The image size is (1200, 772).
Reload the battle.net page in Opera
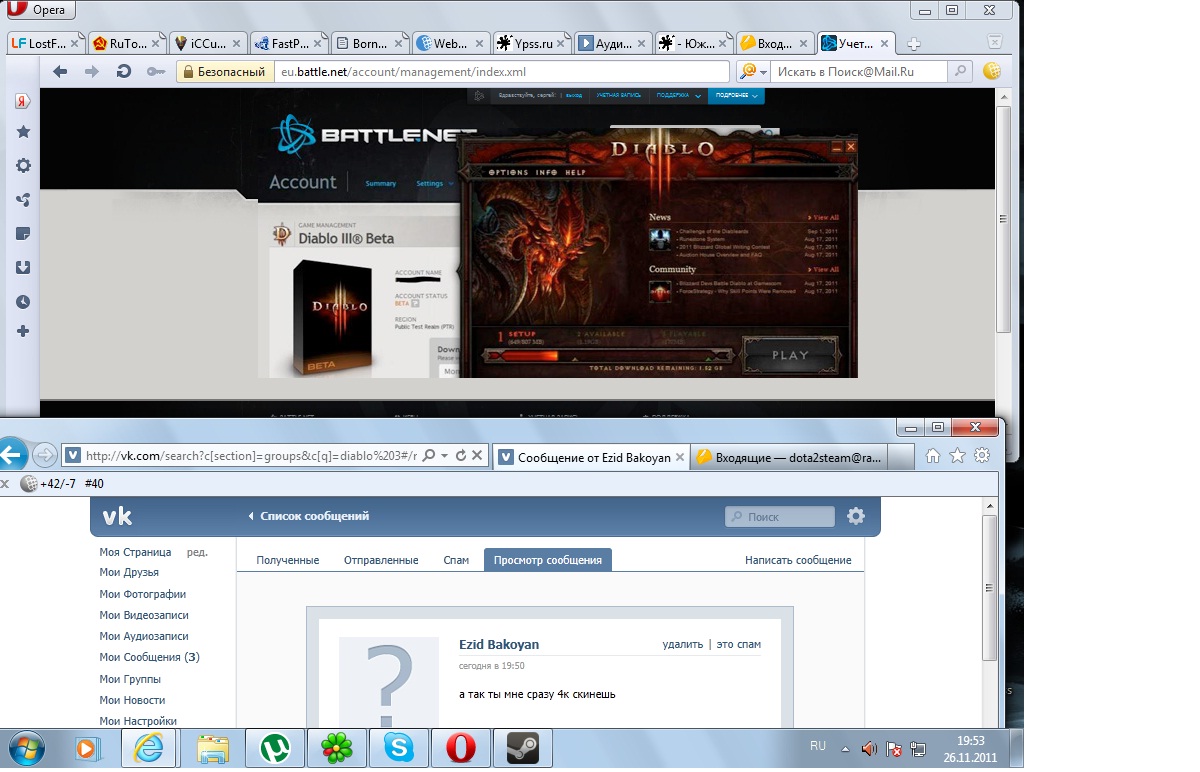[124, 71]
